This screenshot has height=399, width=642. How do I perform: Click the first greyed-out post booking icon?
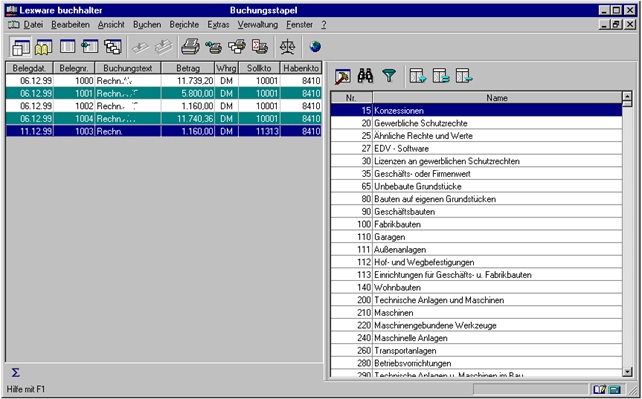click(x=140, y=47)
